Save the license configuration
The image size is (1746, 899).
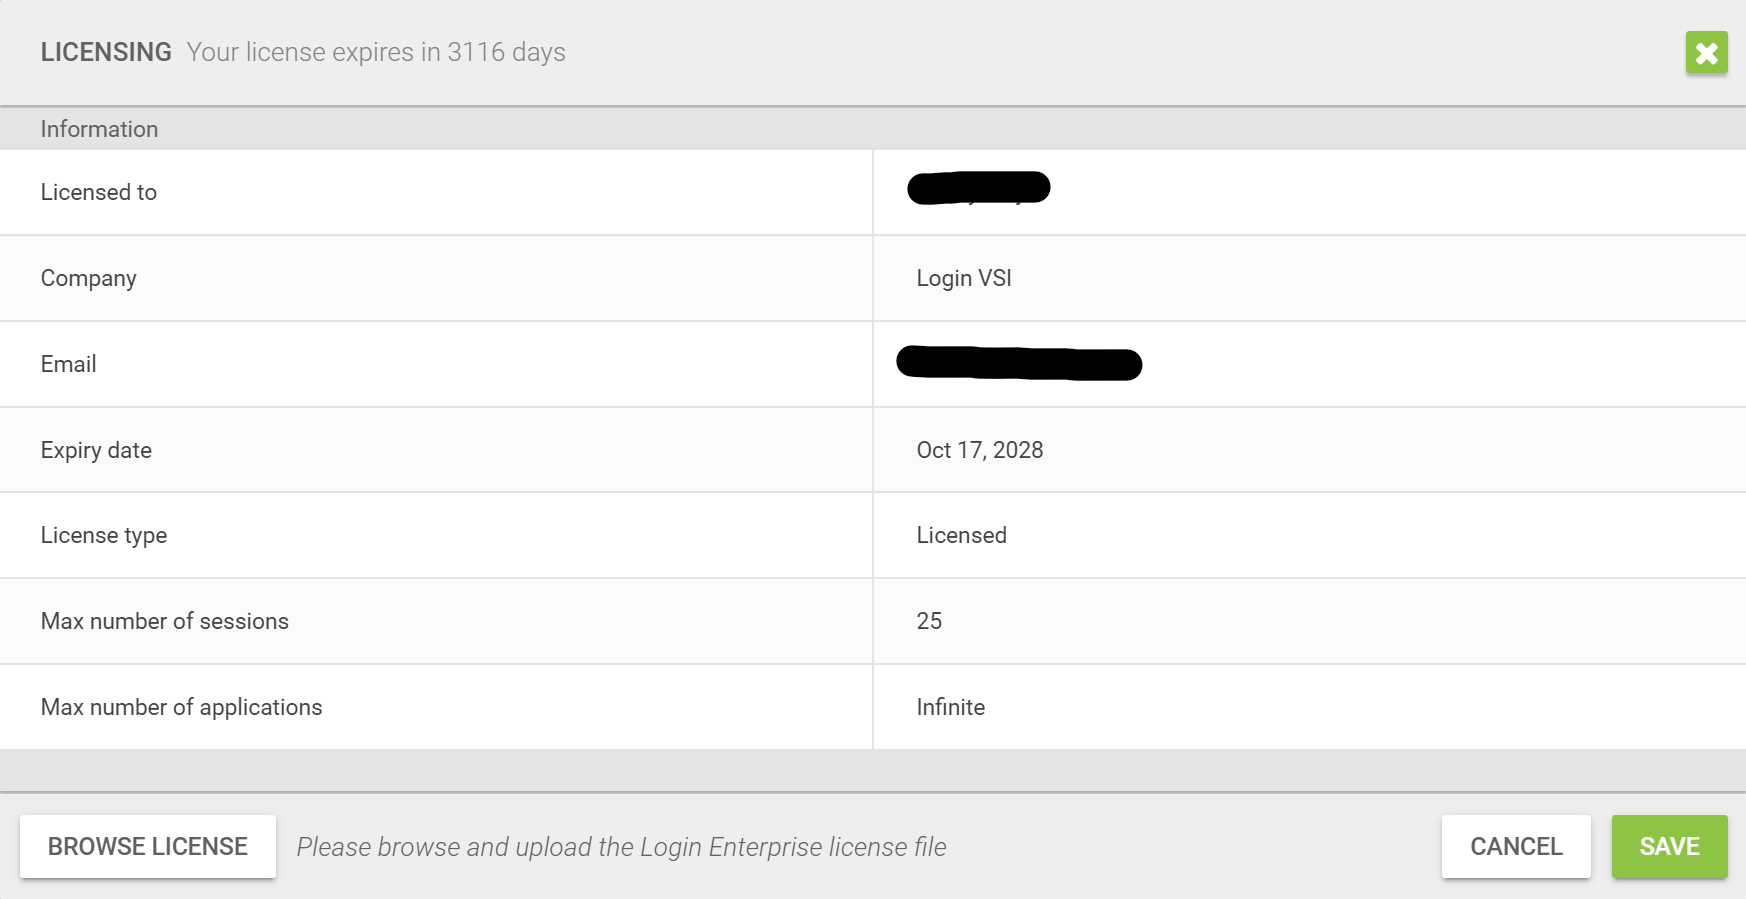coord(1668,846)
